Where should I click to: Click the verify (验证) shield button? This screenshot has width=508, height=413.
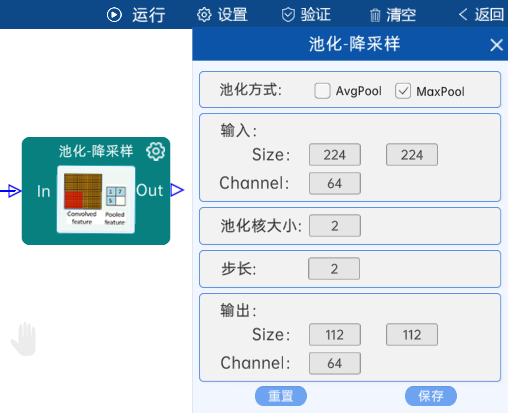(x=306, y=15)
